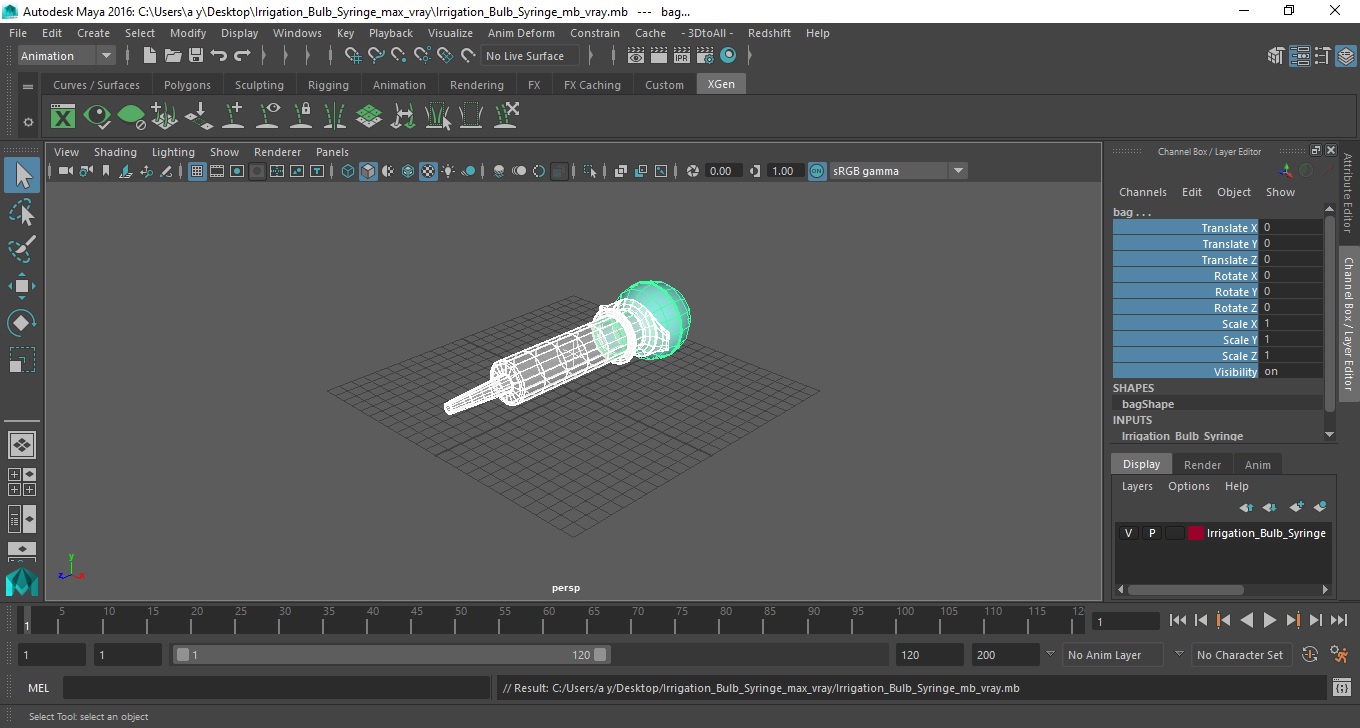Image resolution: width=1360 pixels, height=728 pixels.
Task: Switch to the Rigging shelf tab
Action: (328, 85)
